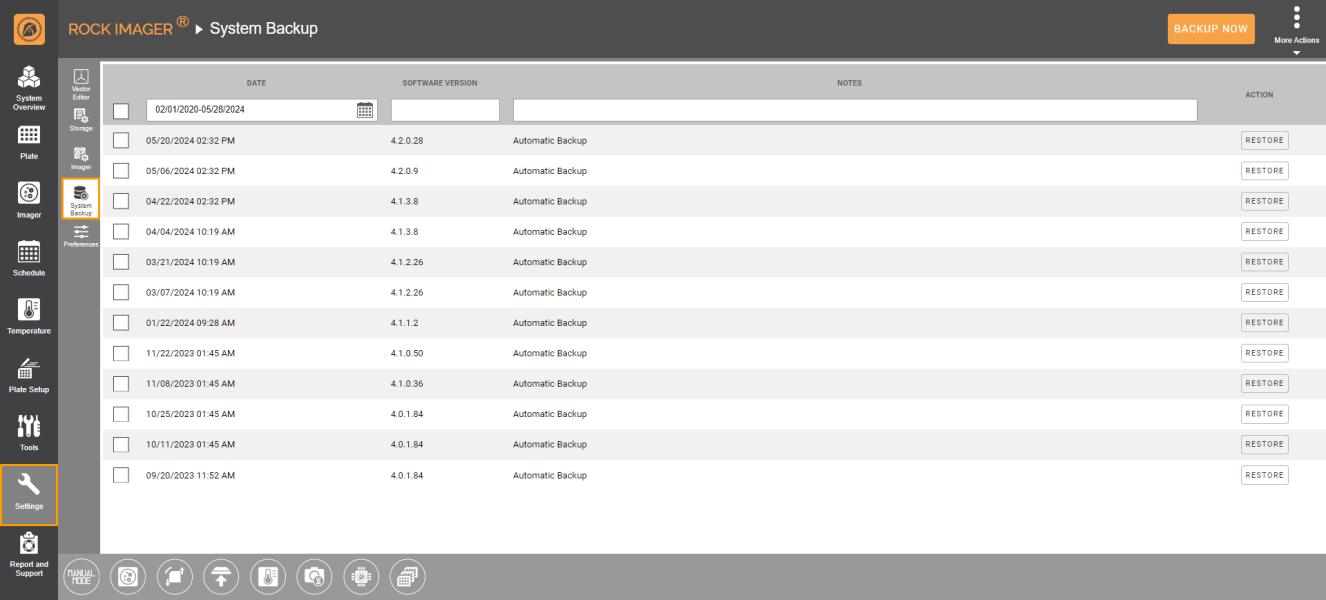Open the date range calendar picker
This screenshot has width=1326, height=600.
(364, 109)
